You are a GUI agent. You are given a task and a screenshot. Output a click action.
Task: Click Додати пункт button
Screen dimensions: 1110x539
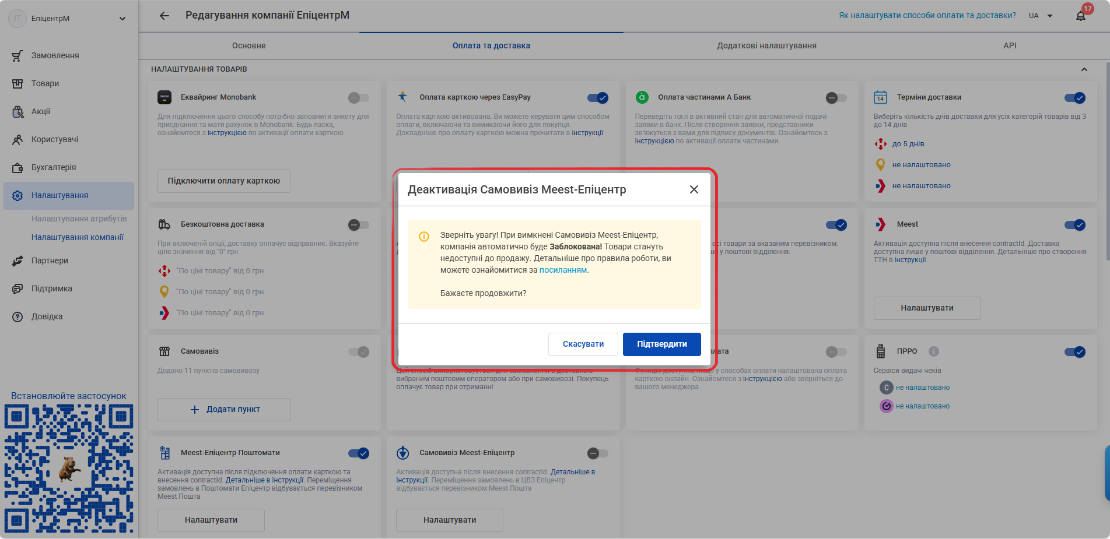tap(224, 409)
